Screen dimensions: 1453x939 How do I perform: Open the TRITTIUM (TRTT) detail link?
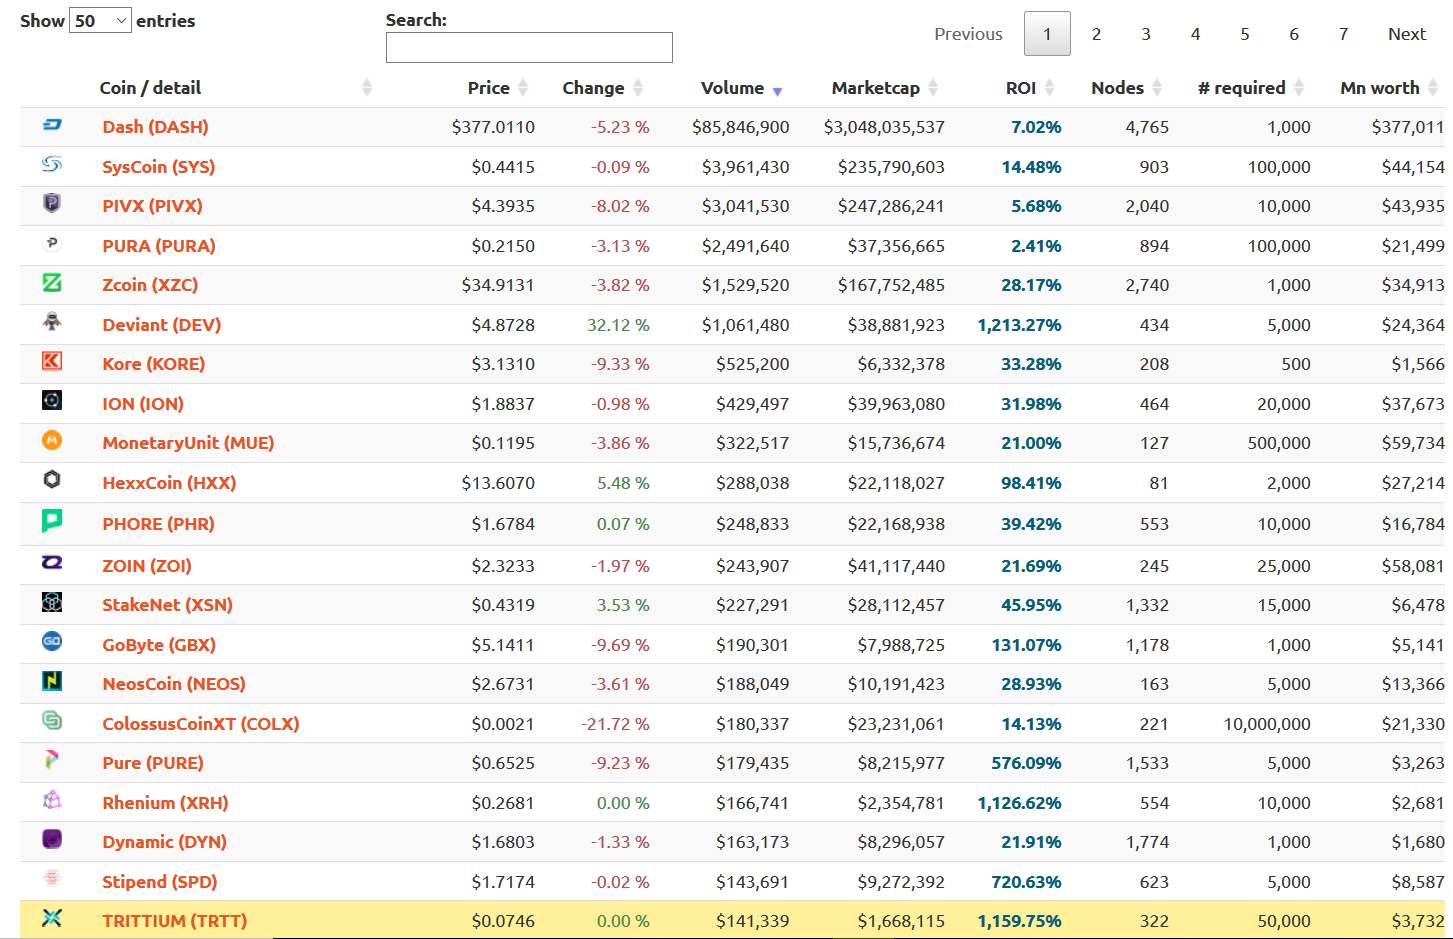pos(174,921)
